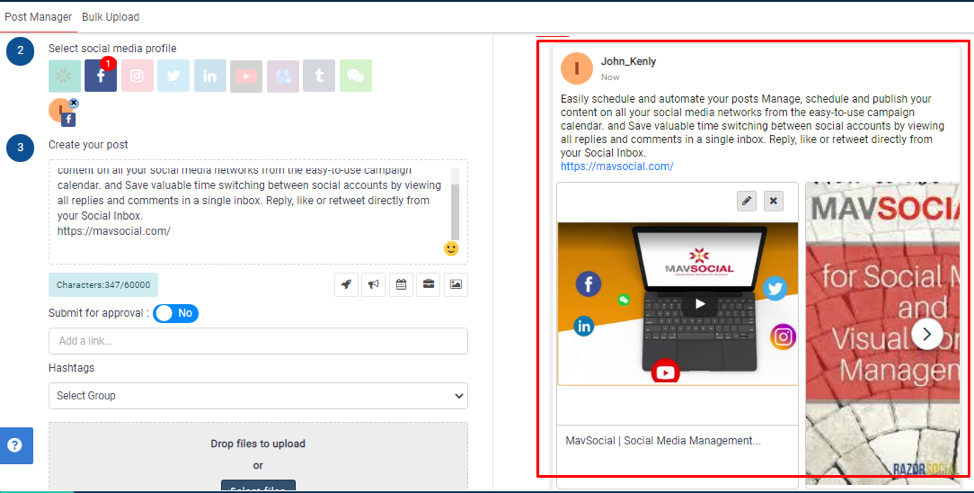Choose the Twitter profile icon
The height and width of the screenshot is (493, 974).
[173, 76]
